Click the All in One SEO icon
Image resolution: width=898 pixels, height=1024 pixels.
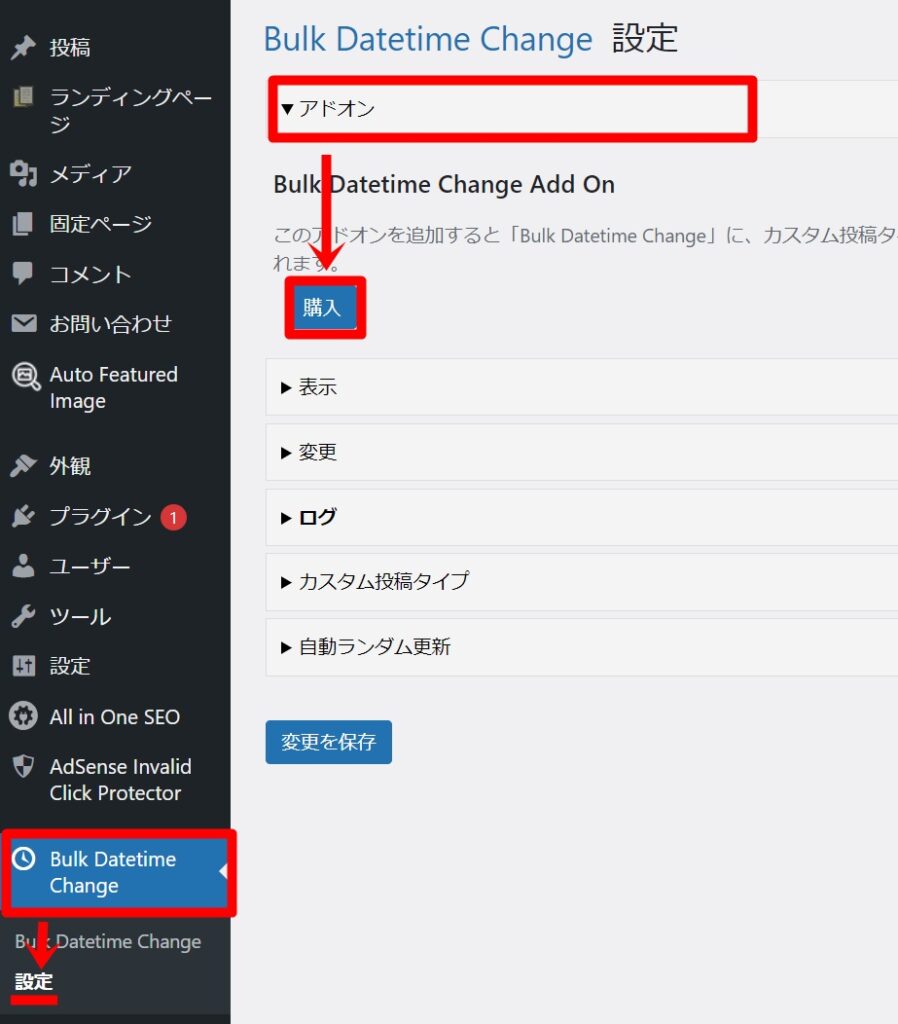click(x=21, y=716)
